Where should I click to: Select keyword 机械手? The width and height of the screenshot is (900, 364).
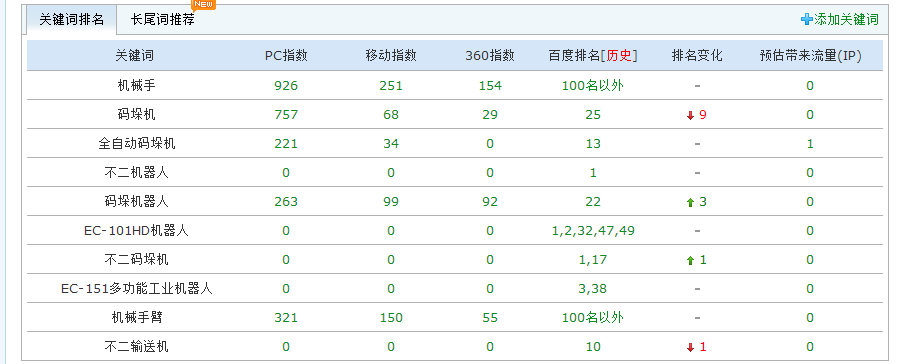tap(137, 86)
